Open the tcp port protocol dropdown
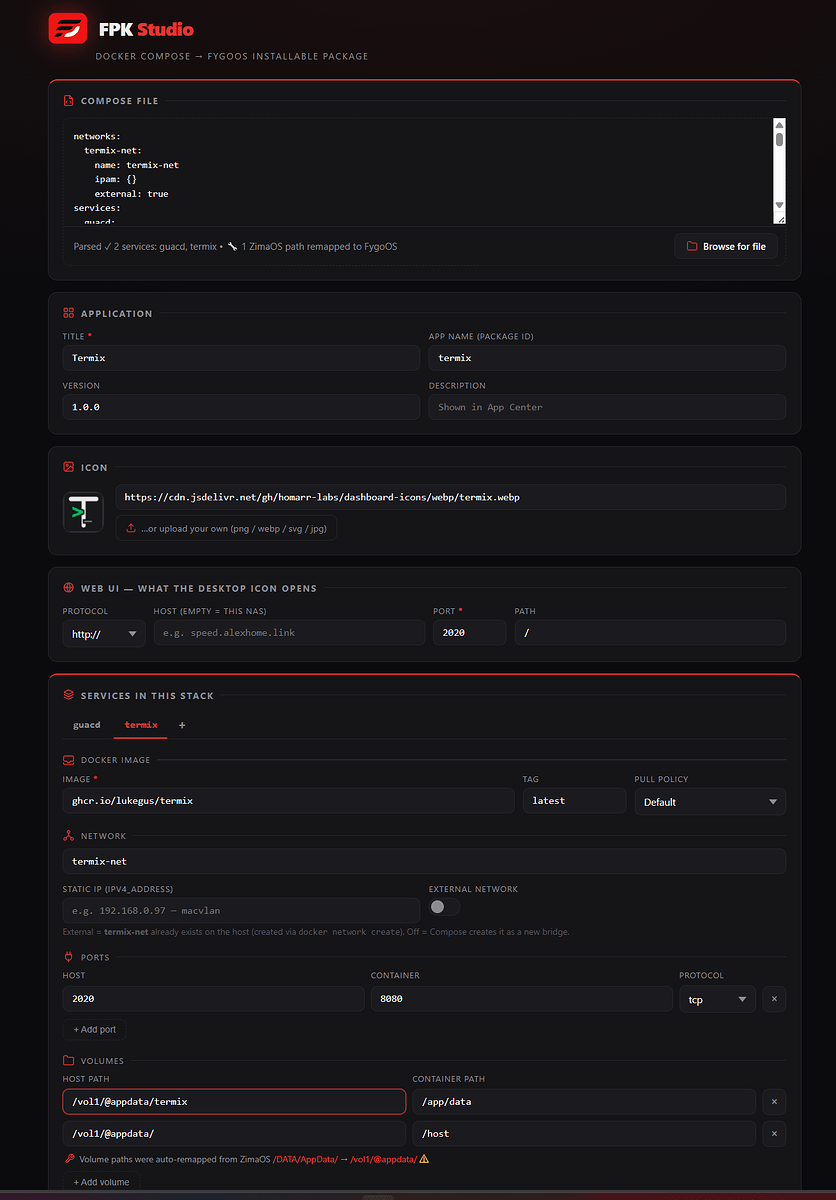The width and height of the screenshot is (836, 1200). pyautogui.click(x=717, y=999)
